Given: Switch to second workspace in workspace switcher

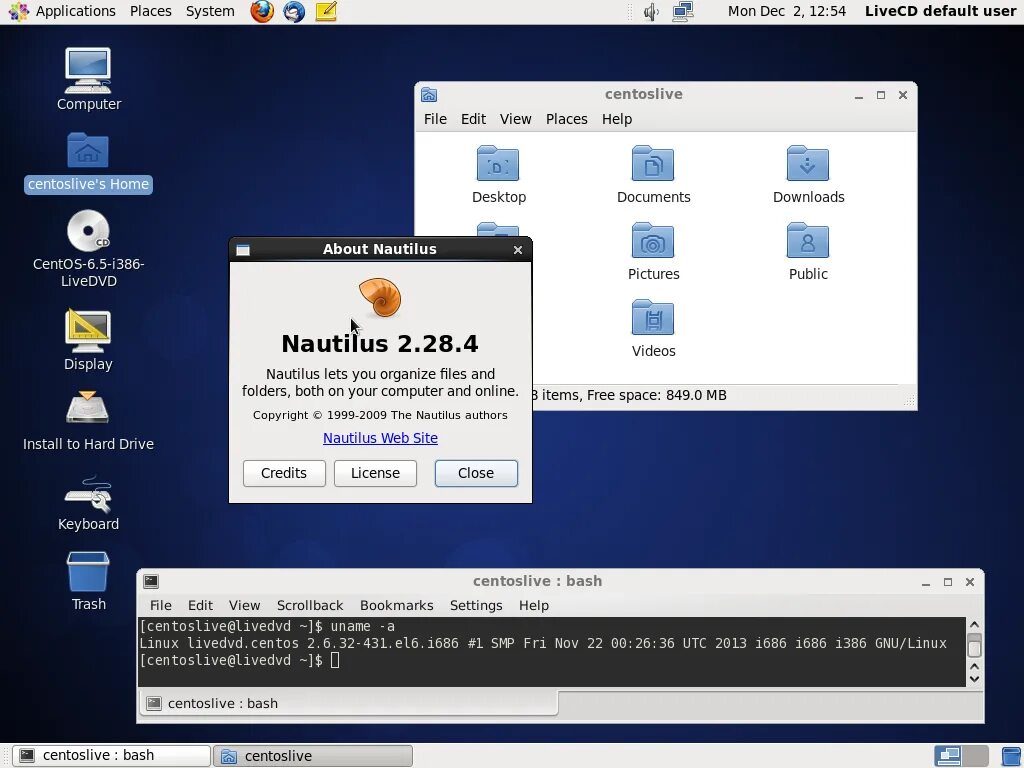Looking at the screenshot, I should (x=975, y=756).
